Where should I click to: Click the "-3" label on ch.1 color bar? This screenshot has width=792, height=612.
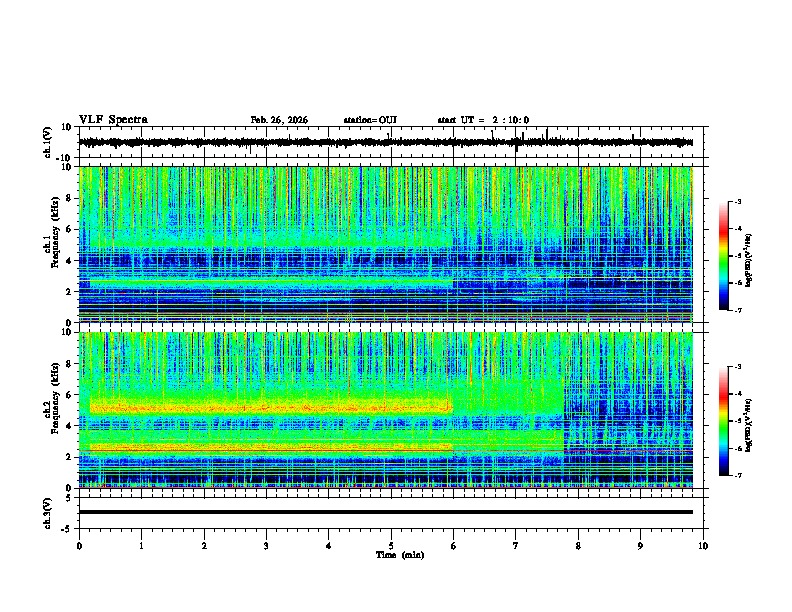[x=738, y=201]
